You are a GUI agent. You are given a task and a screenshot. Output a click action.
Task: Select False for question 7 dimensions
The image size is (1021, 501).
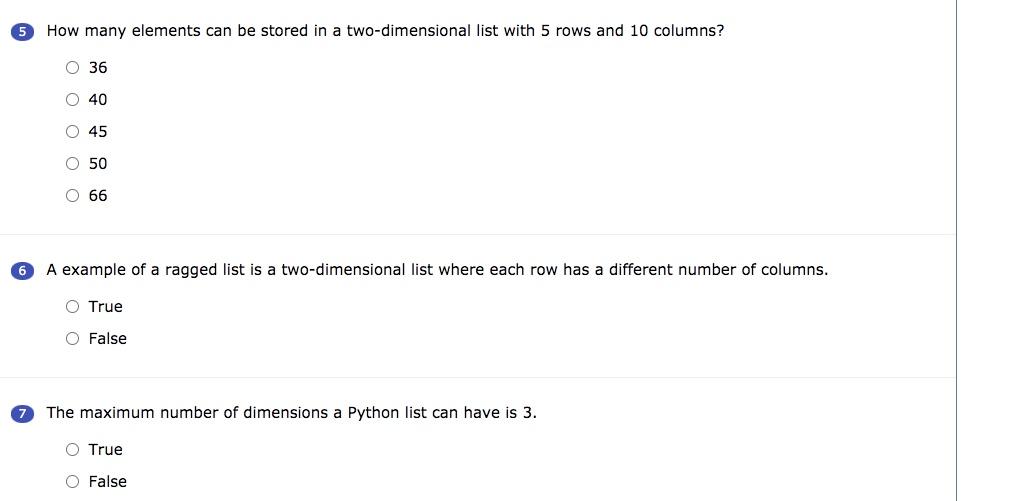pyautogui.click(x=72, y=481)
